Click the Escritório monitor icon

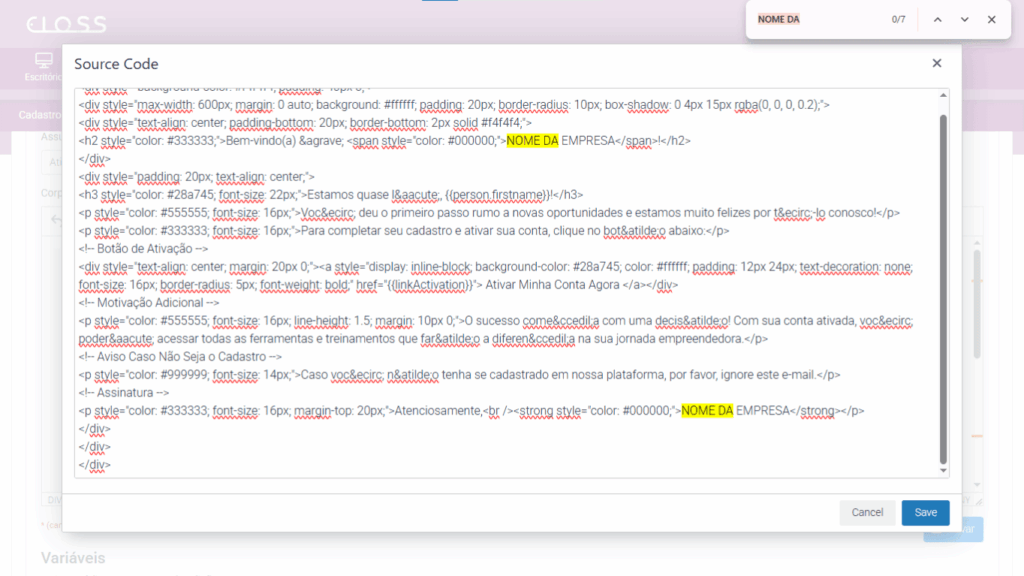point(43,61)
